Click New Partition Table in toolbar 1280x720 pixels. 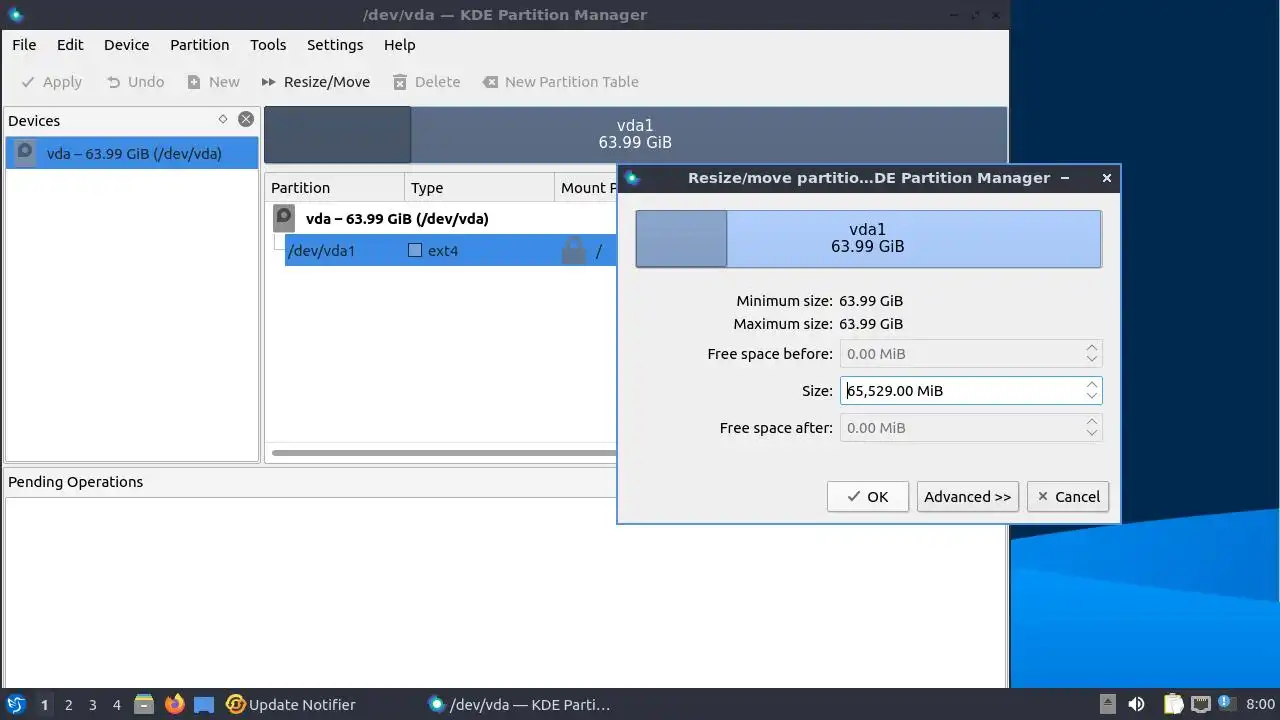pos(560,82)
